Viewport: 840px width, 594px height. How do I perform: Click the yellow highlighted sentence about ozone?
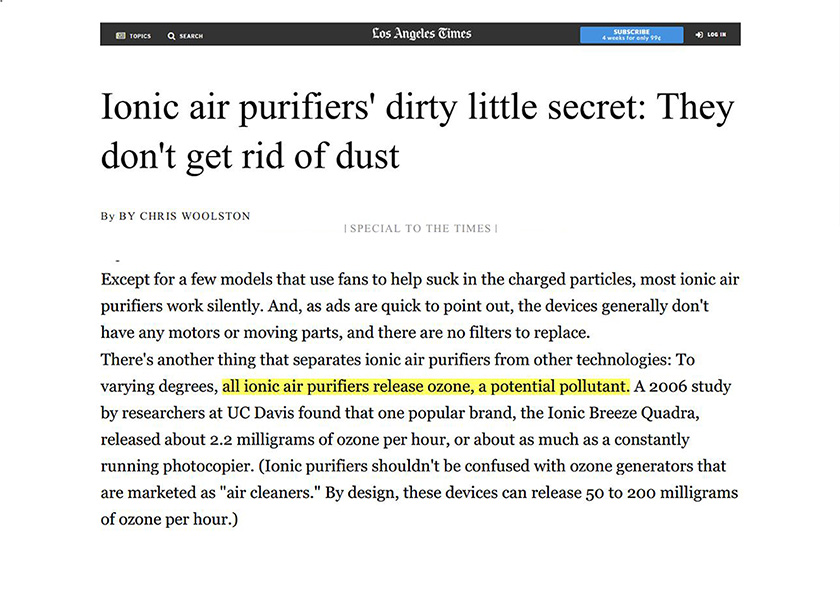coord(425,386)
